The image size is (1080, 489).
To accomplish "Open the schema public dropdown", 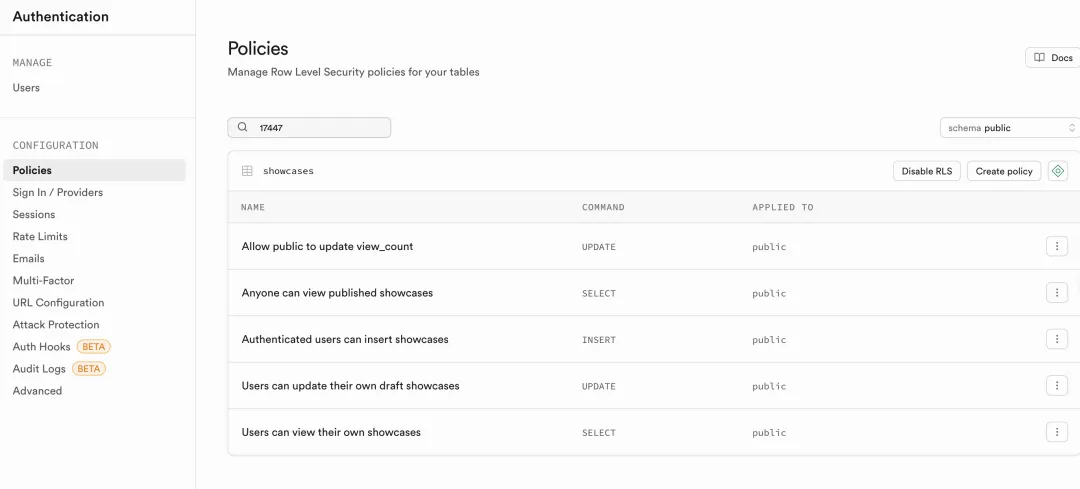I will 1009,128.
